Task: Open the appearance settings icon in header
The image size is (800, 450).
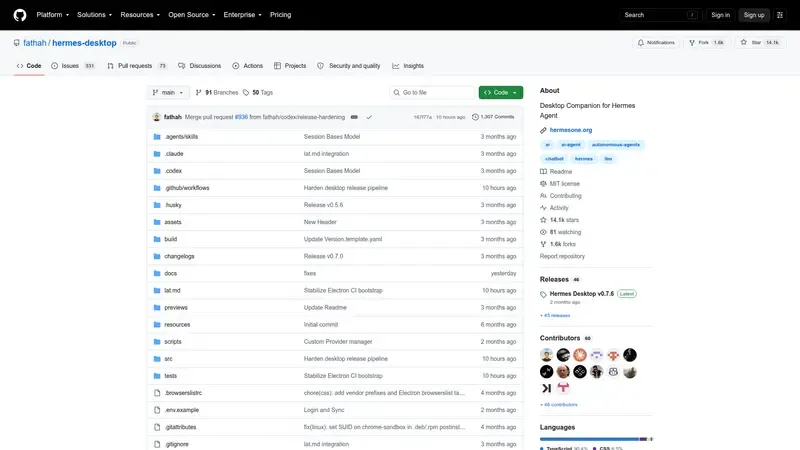Action: (780, 15)
